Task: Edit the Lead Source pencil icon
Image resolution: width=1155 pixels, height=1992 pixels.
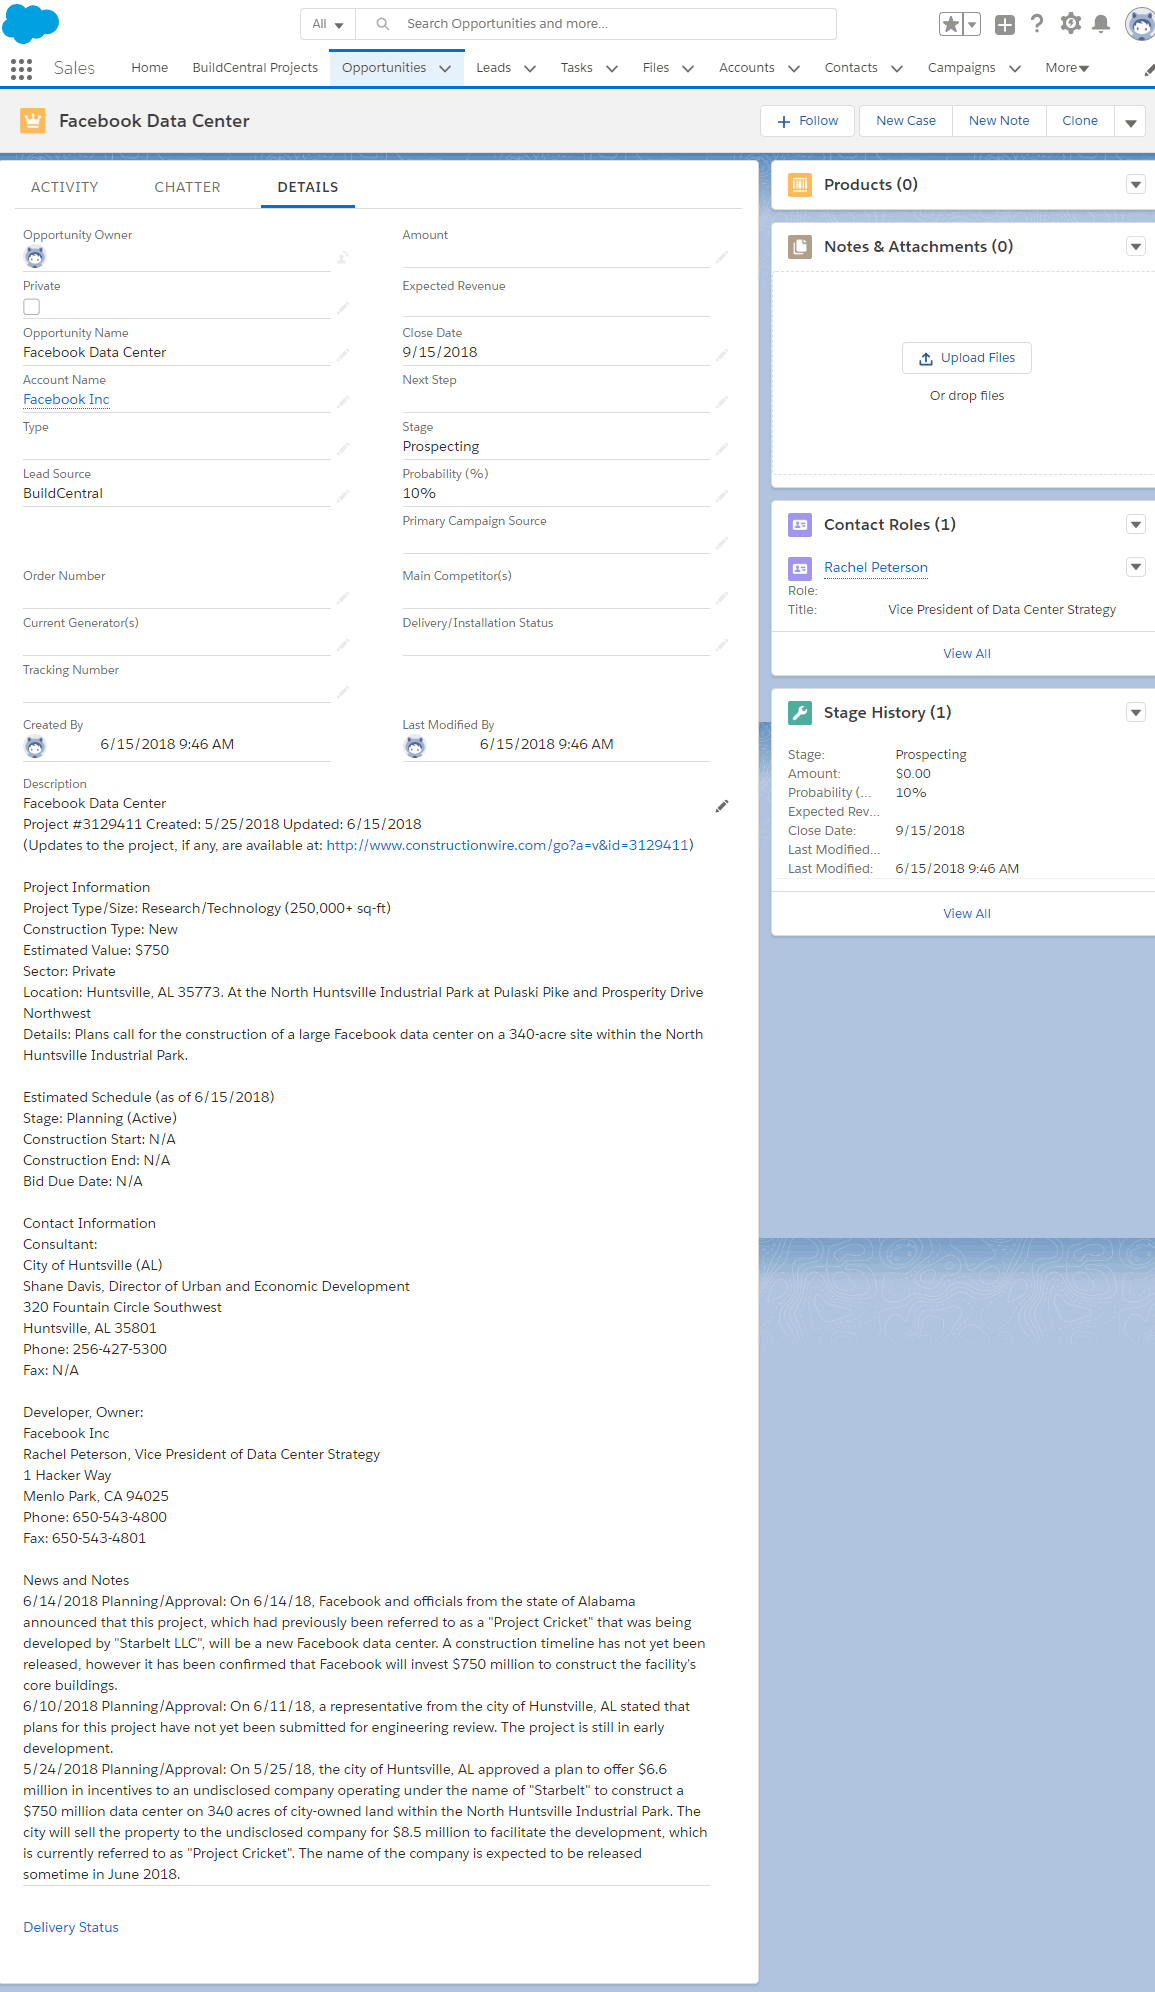Action: 343,496
